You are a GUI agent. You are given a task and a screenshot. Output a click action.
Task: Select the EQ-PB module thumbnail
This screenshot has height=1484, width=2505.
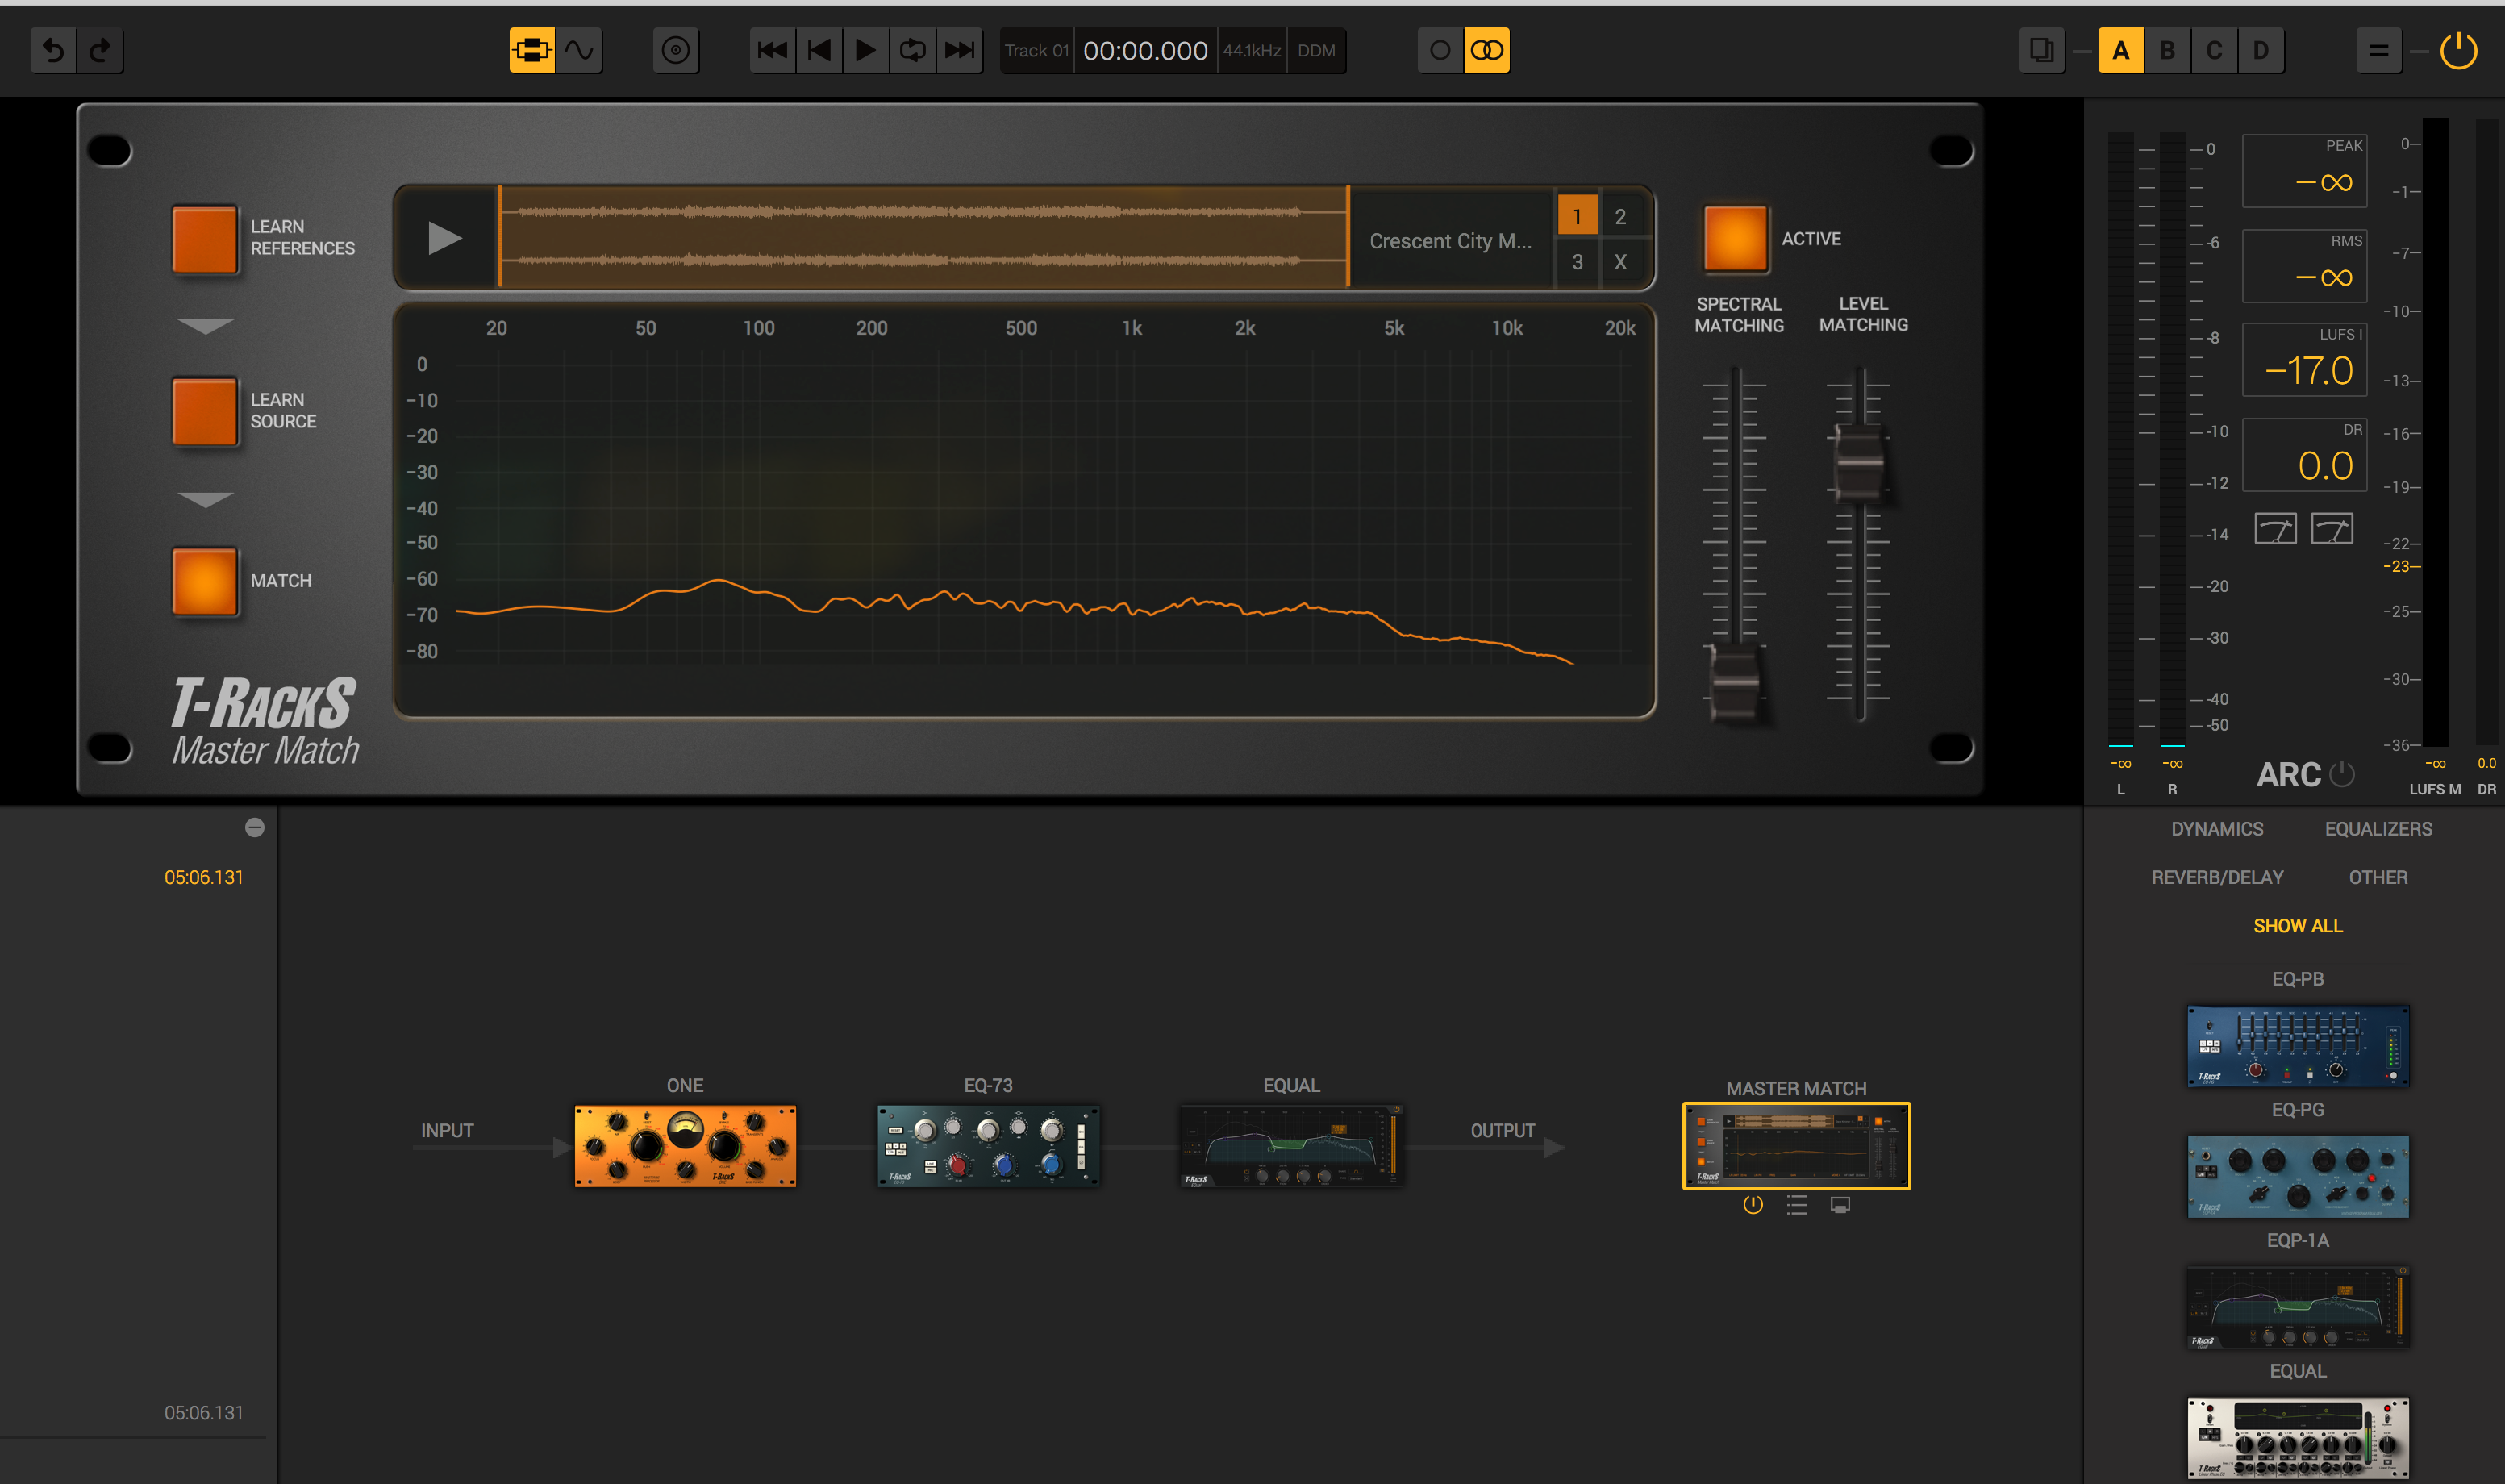[x=2298, y=1046]
